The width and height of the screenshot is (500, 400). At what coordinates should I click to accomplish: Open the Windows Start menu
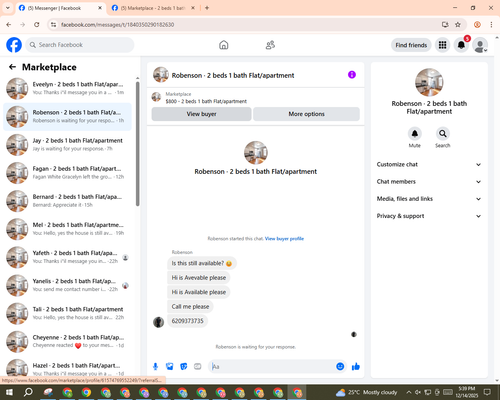(9, 392)
